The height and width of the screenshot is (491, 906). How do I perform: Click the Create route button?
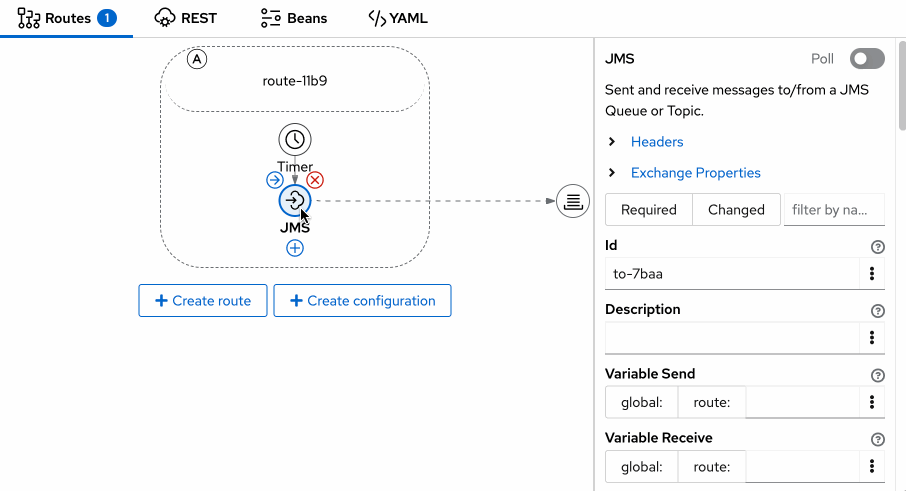(x=202, y=301)
